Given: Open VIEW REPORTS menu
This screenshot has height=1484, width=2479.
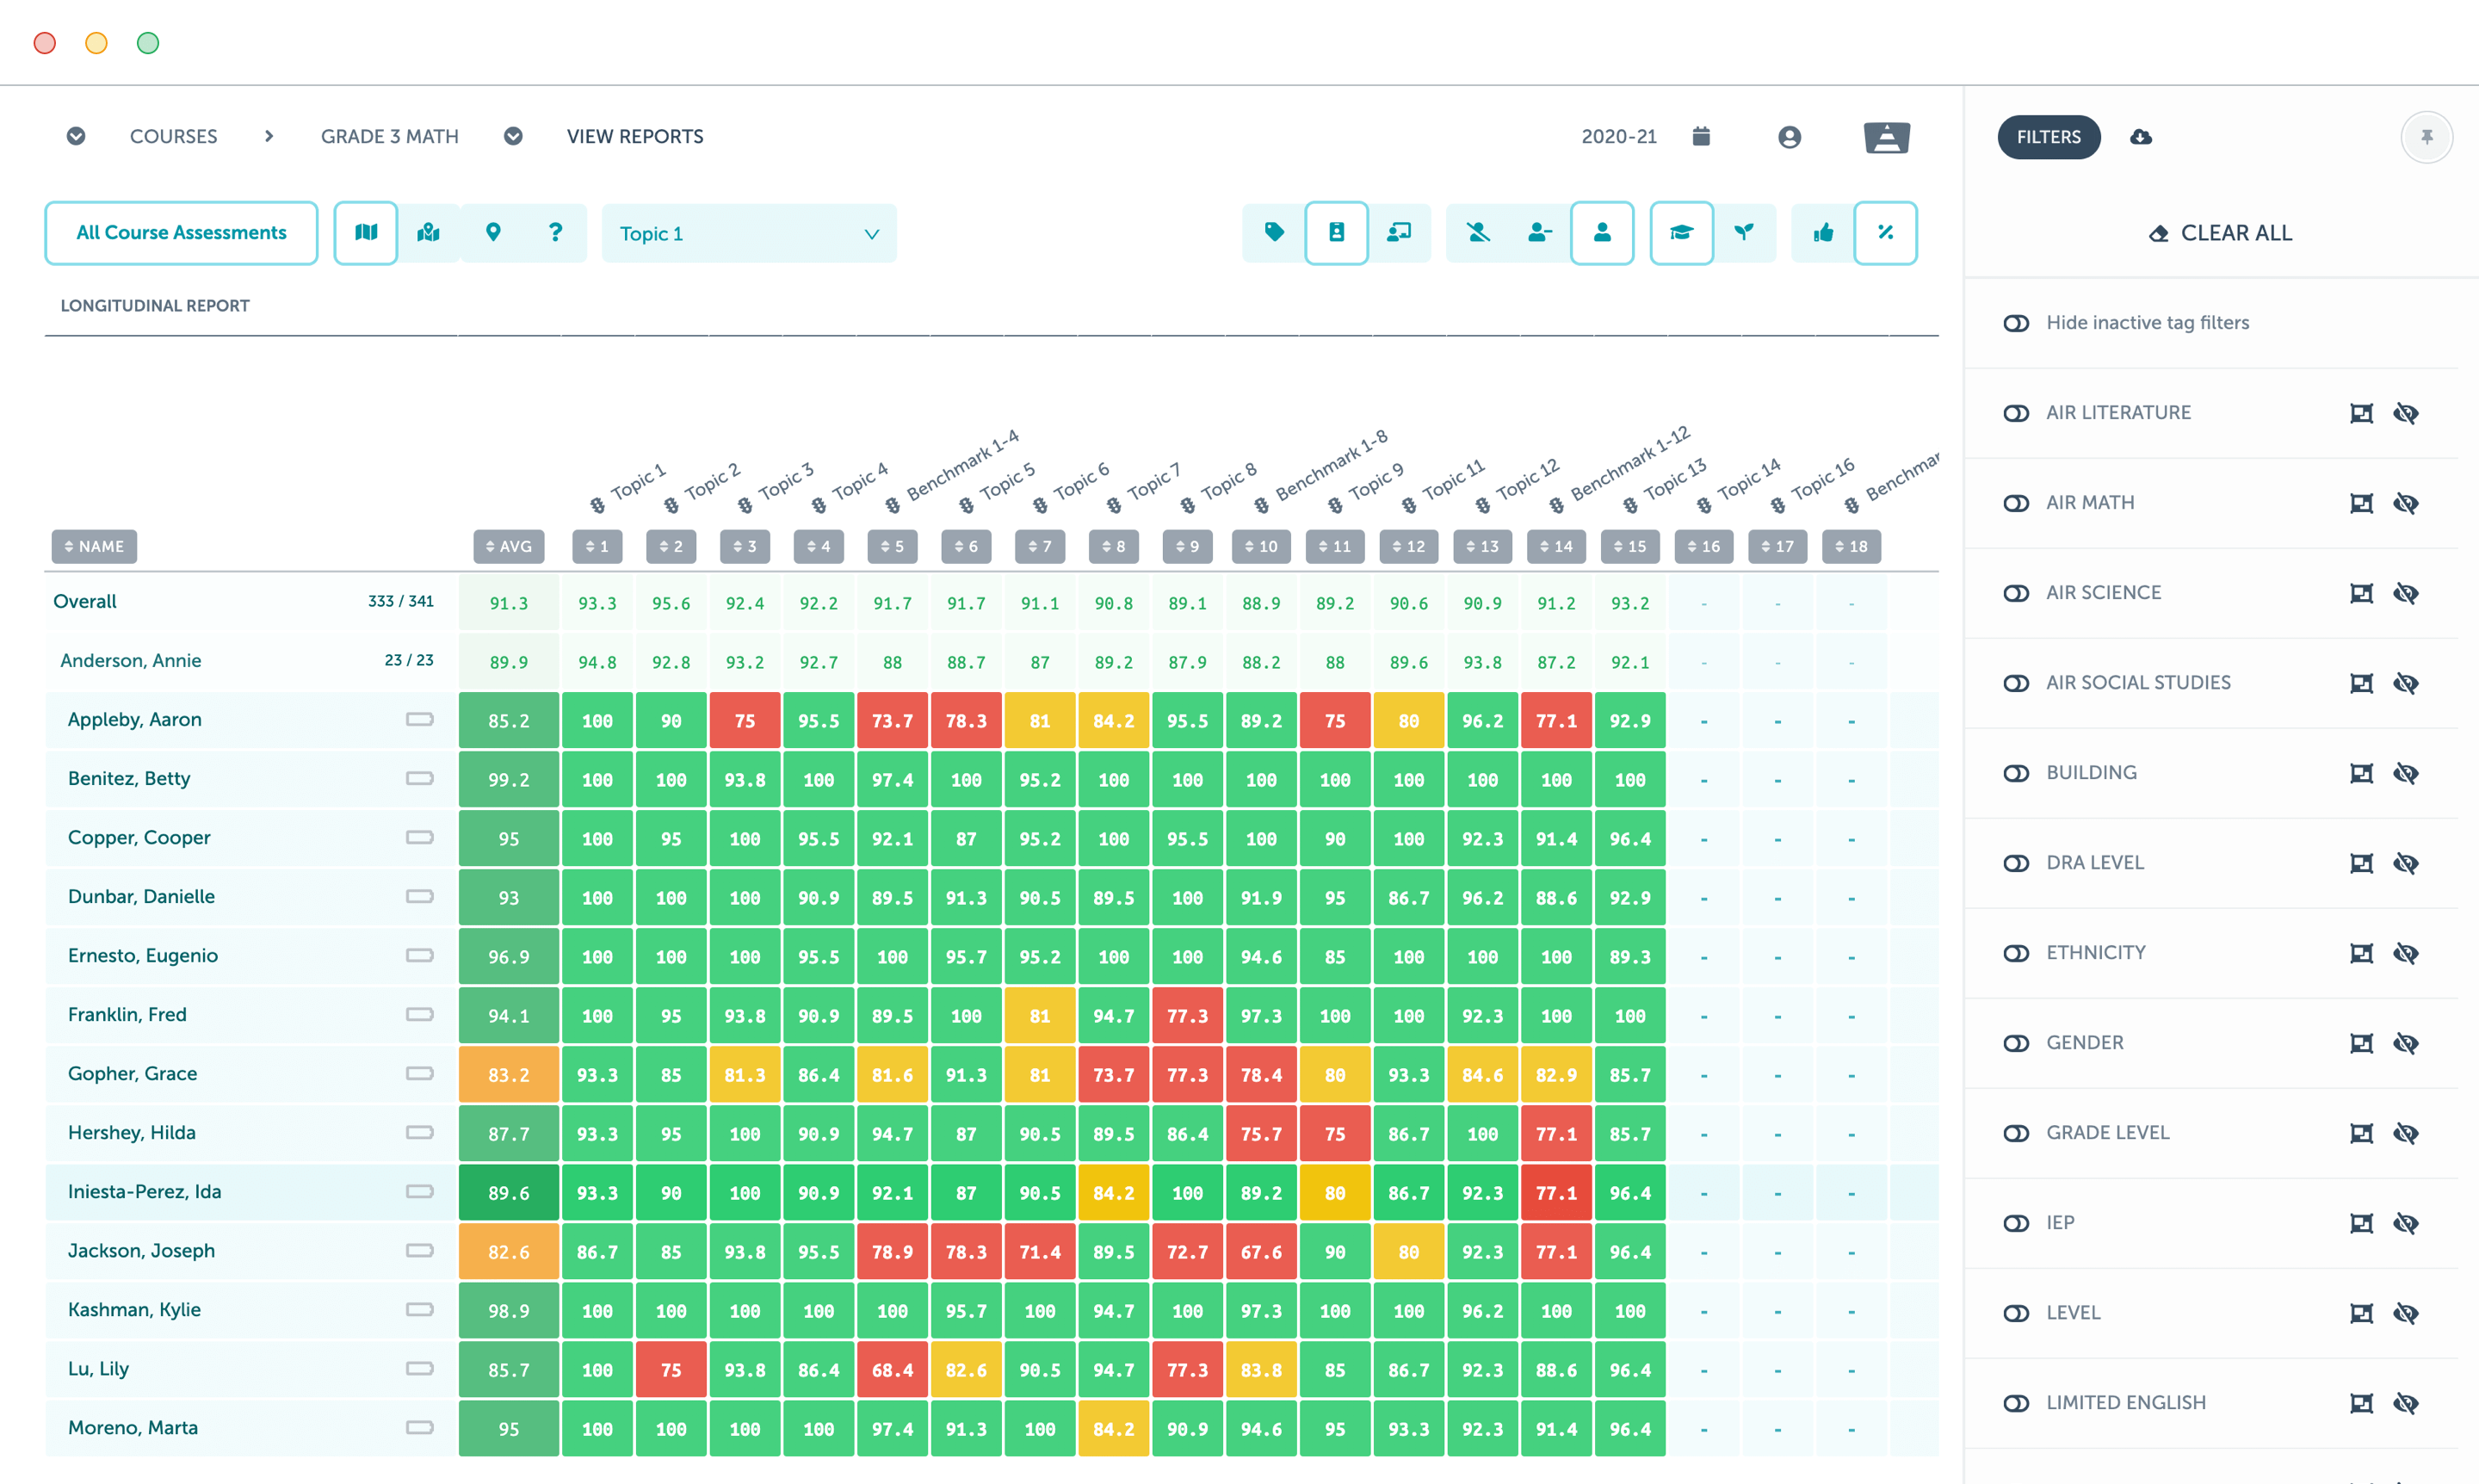Looking at the screenshot, I should (635, 136).
